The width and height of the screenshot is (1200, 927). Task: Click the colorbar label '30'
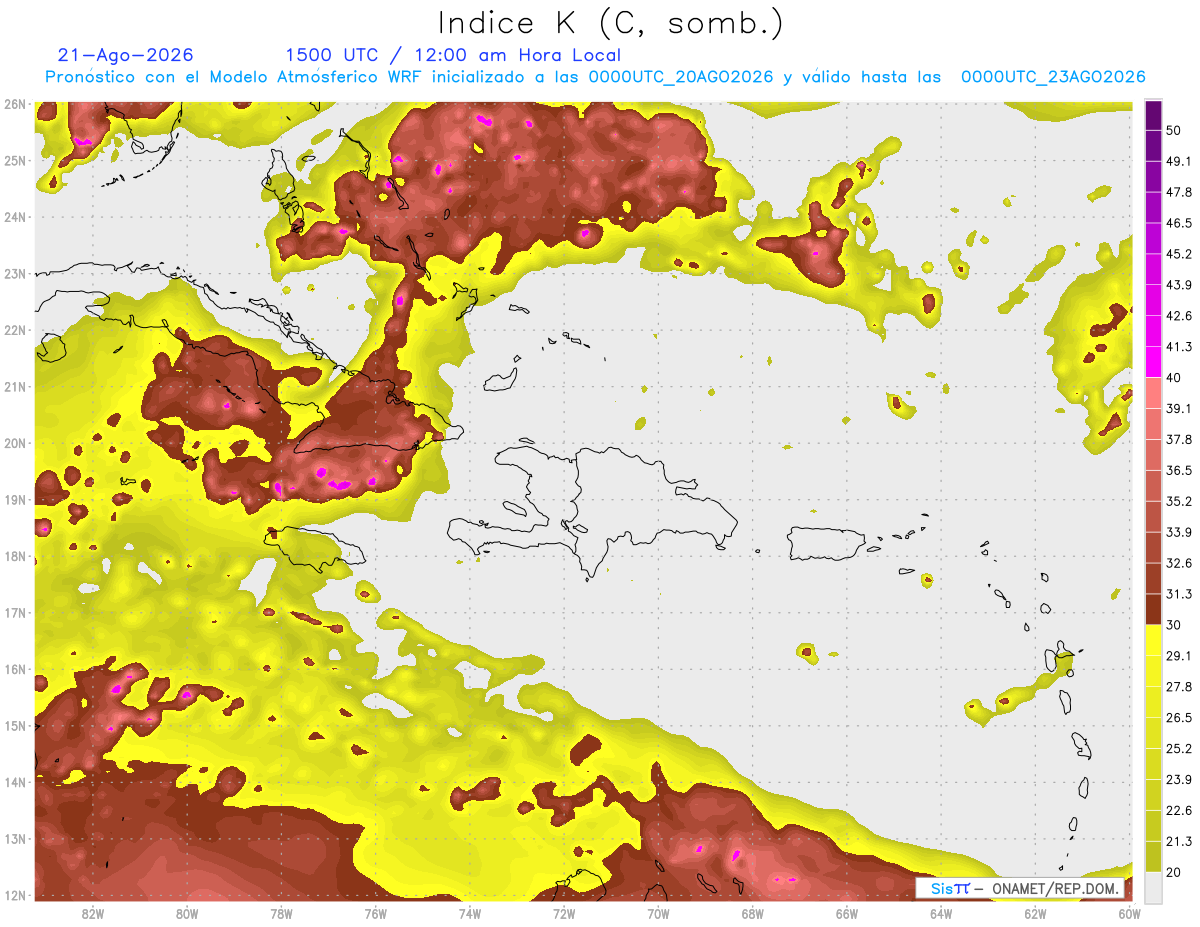click(1174, 625)
